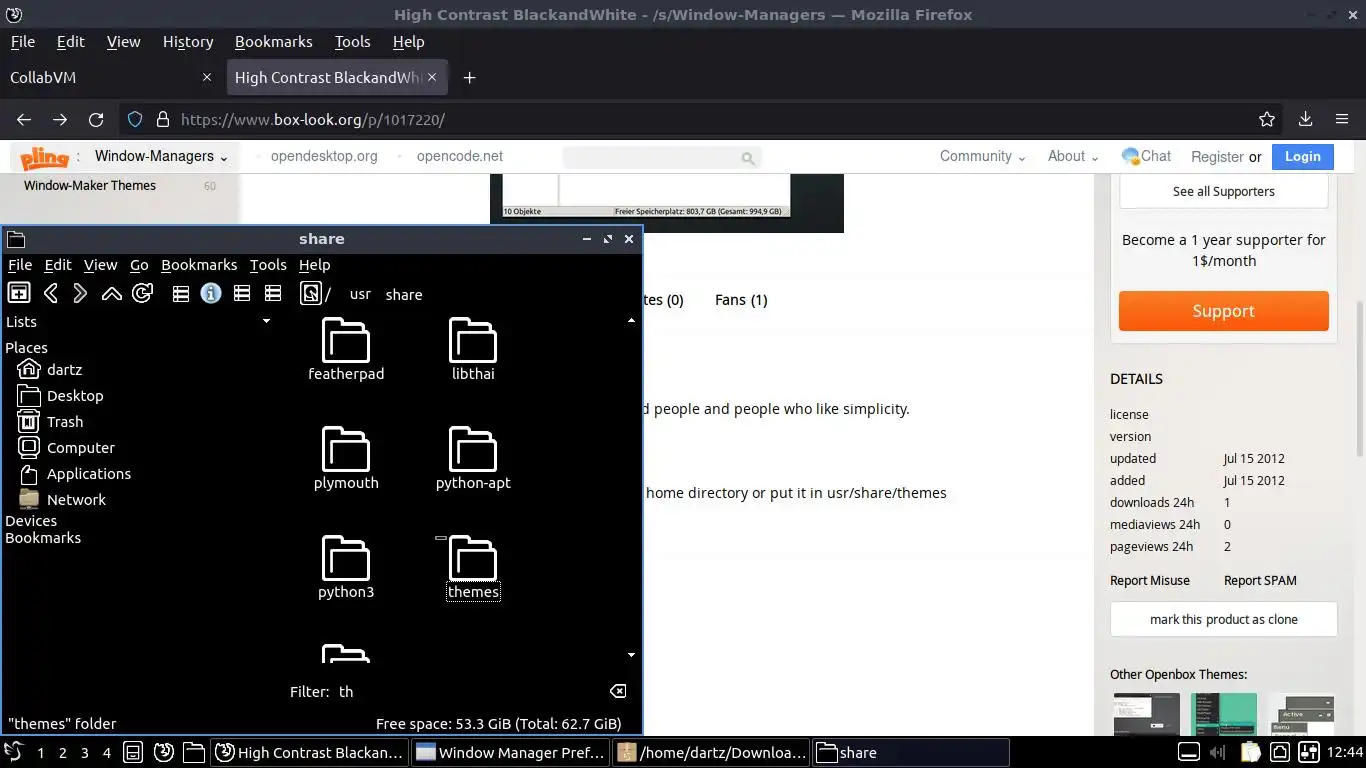
Task: Open the featherpad folder
Action: coord(346,350)
